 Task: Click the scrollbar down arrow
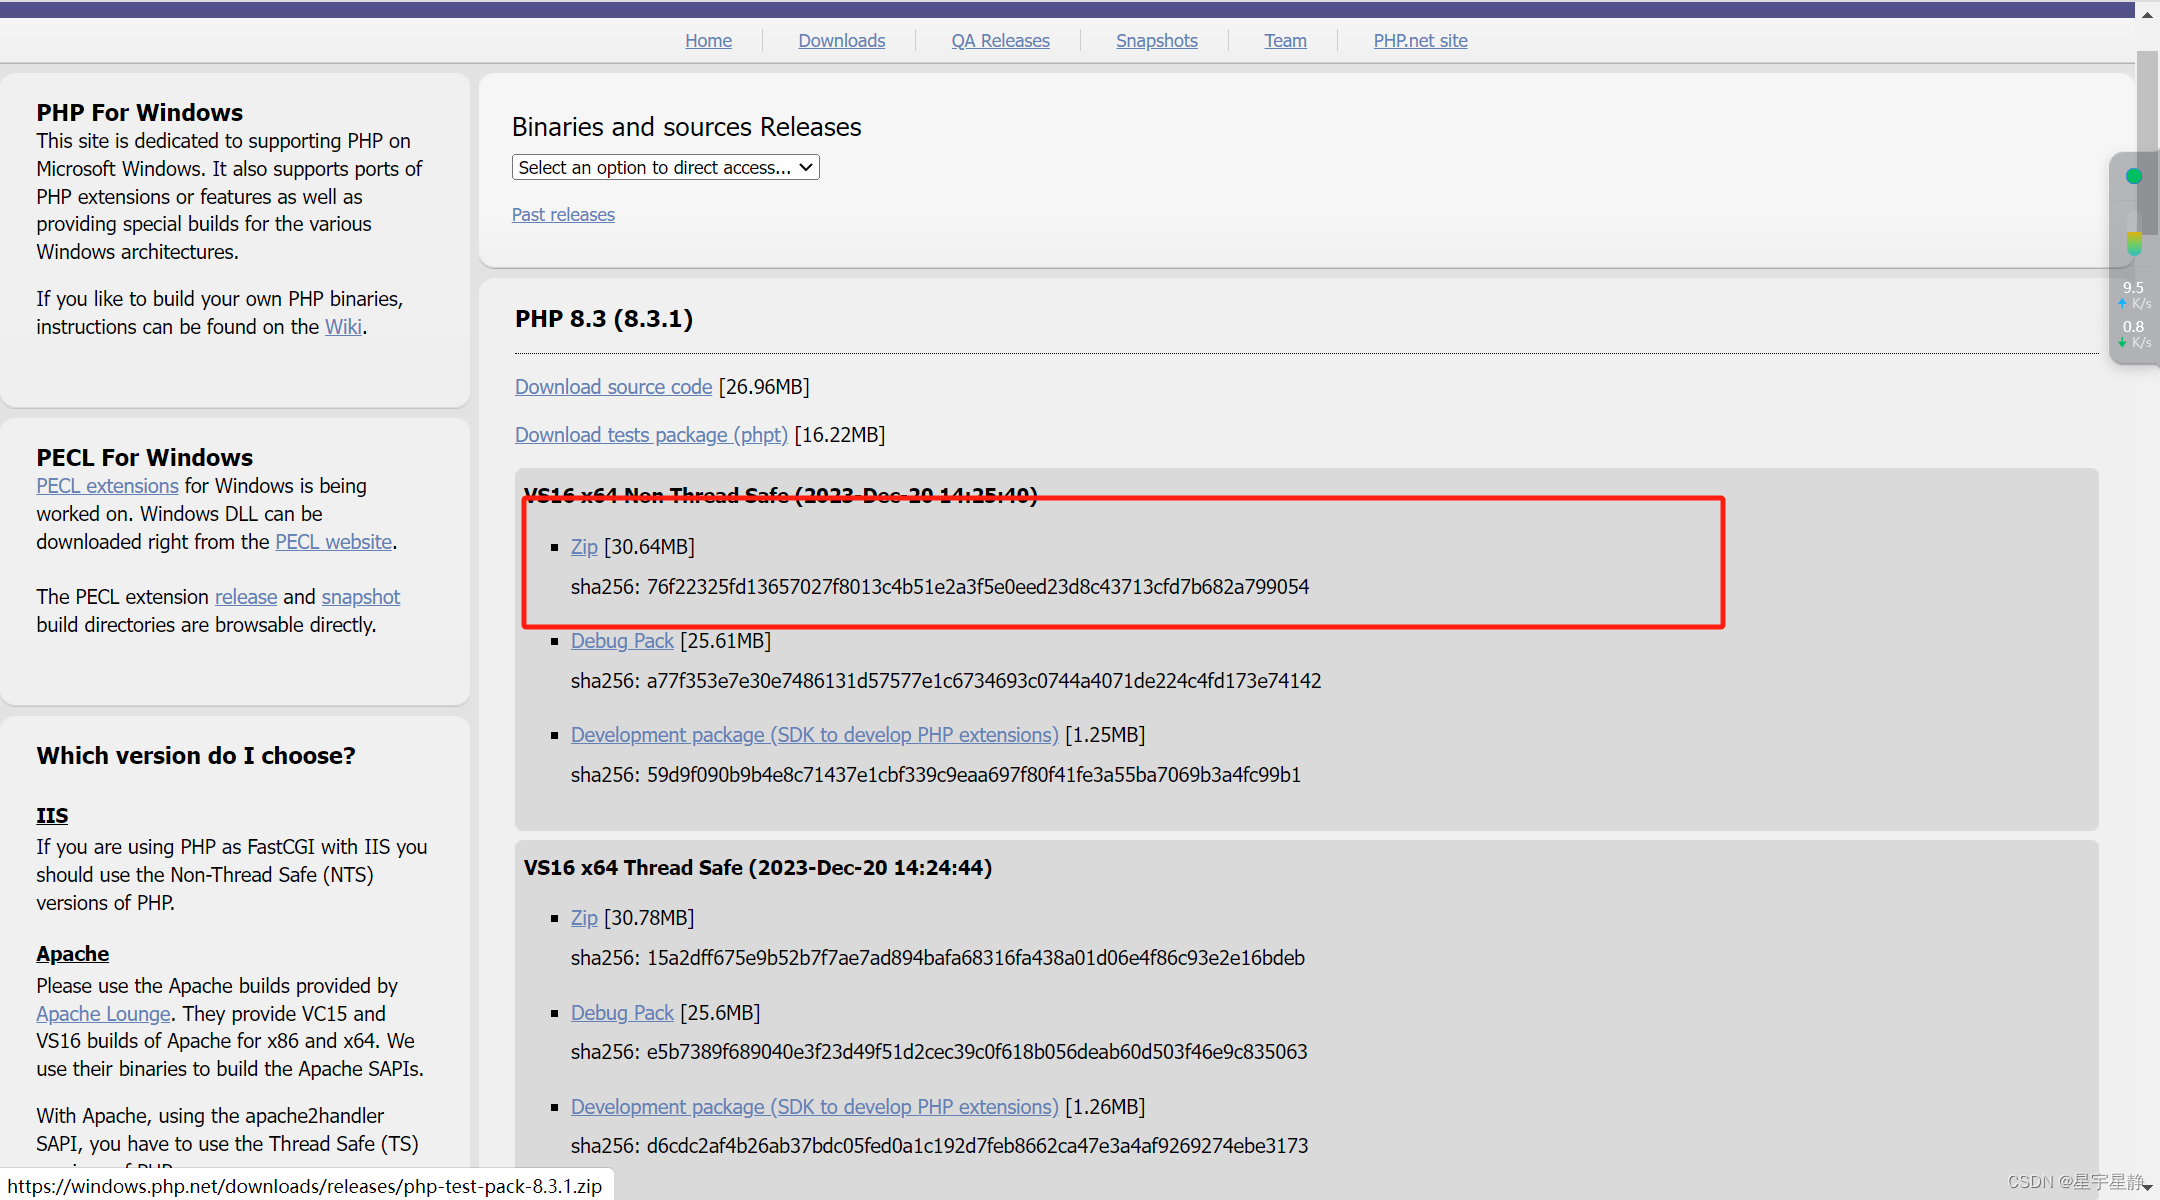tap(2147, 1187)
